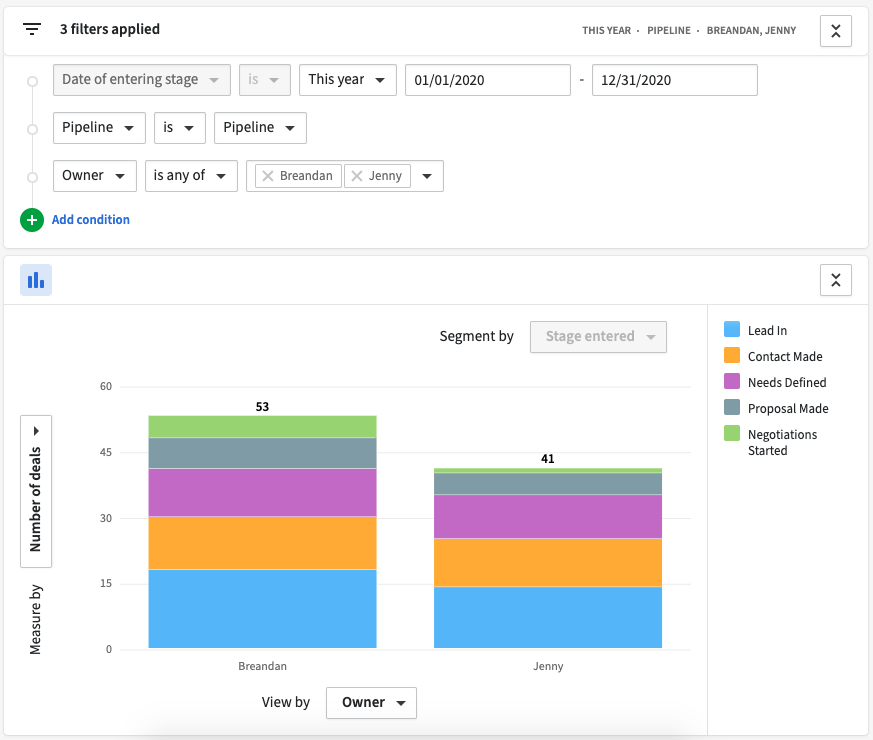Open the Owner field dropdown
The image size is (873, 740).
95,176
